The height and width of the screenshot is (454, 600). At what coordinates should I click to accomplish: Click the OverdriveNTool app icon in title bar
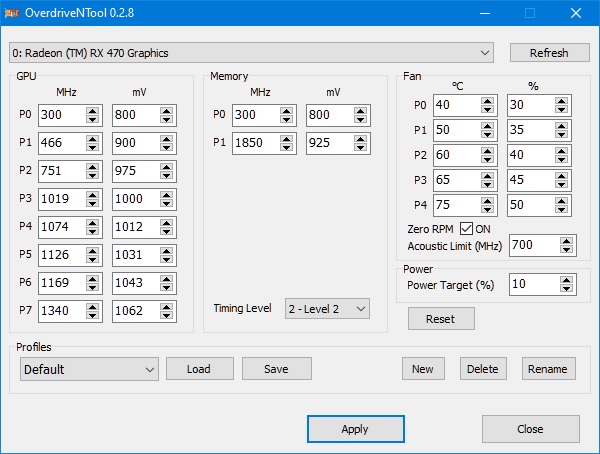pos(12,13)
